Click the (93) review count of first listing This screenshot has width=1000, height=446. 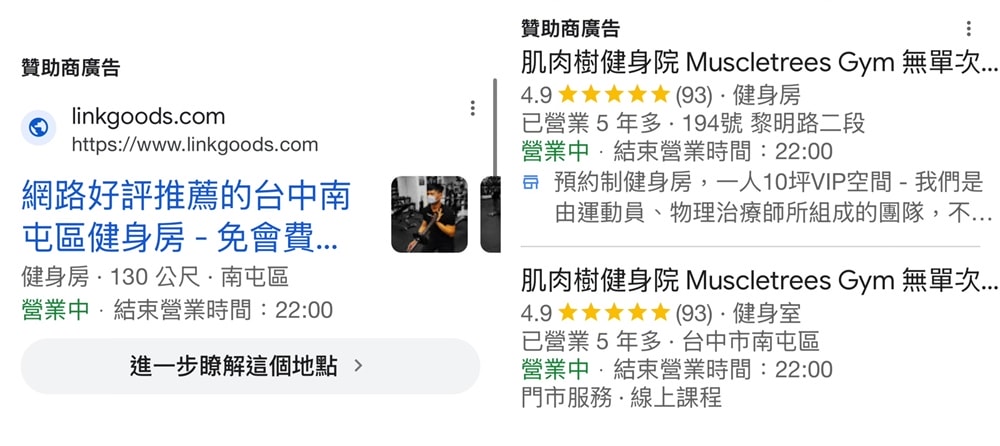(x=693, y=96)
